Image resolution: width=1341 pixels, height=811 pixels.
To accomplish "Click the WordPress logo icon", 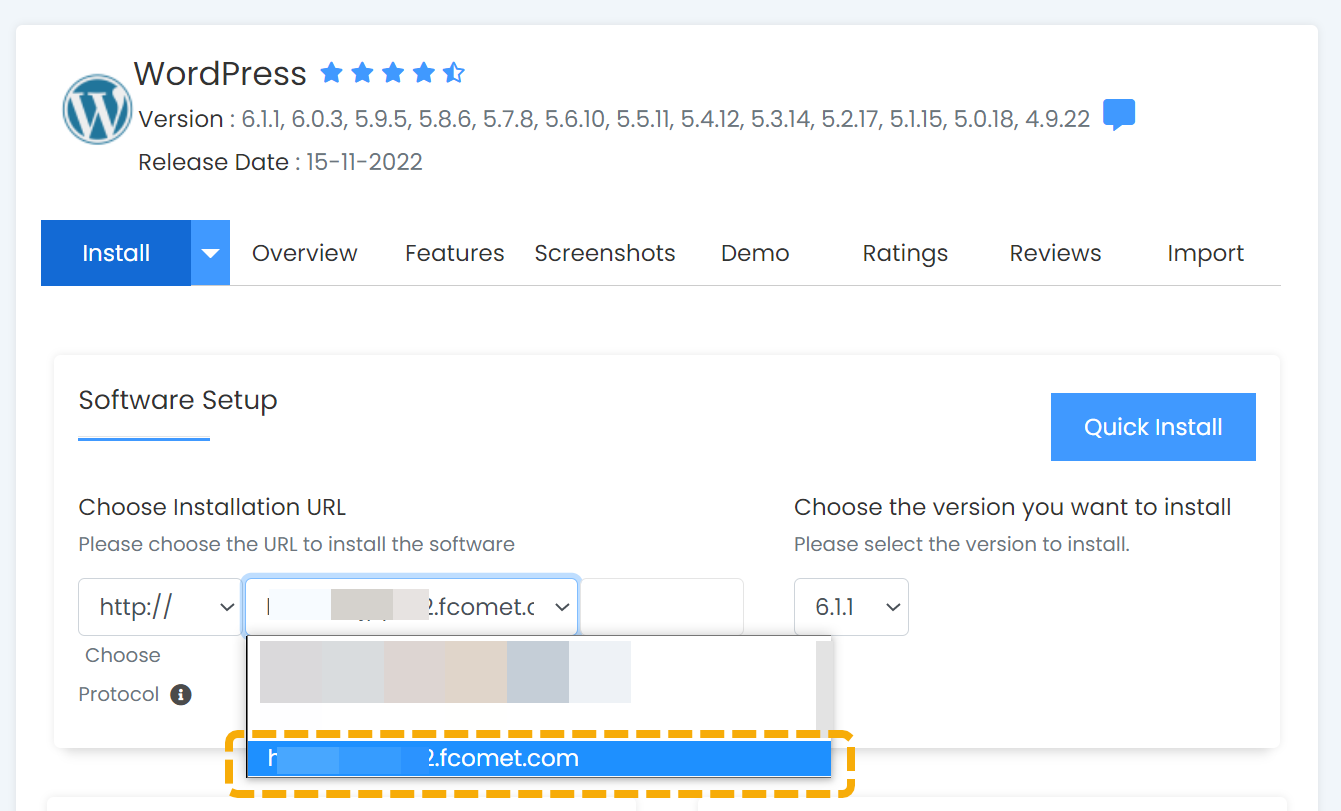I will (x=97, y=110).
